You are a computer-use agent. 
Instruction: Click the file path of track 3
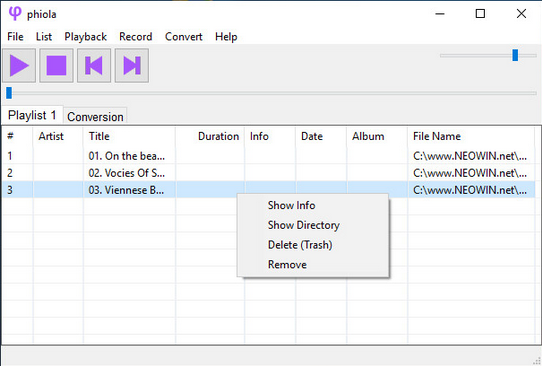[470, 190]
